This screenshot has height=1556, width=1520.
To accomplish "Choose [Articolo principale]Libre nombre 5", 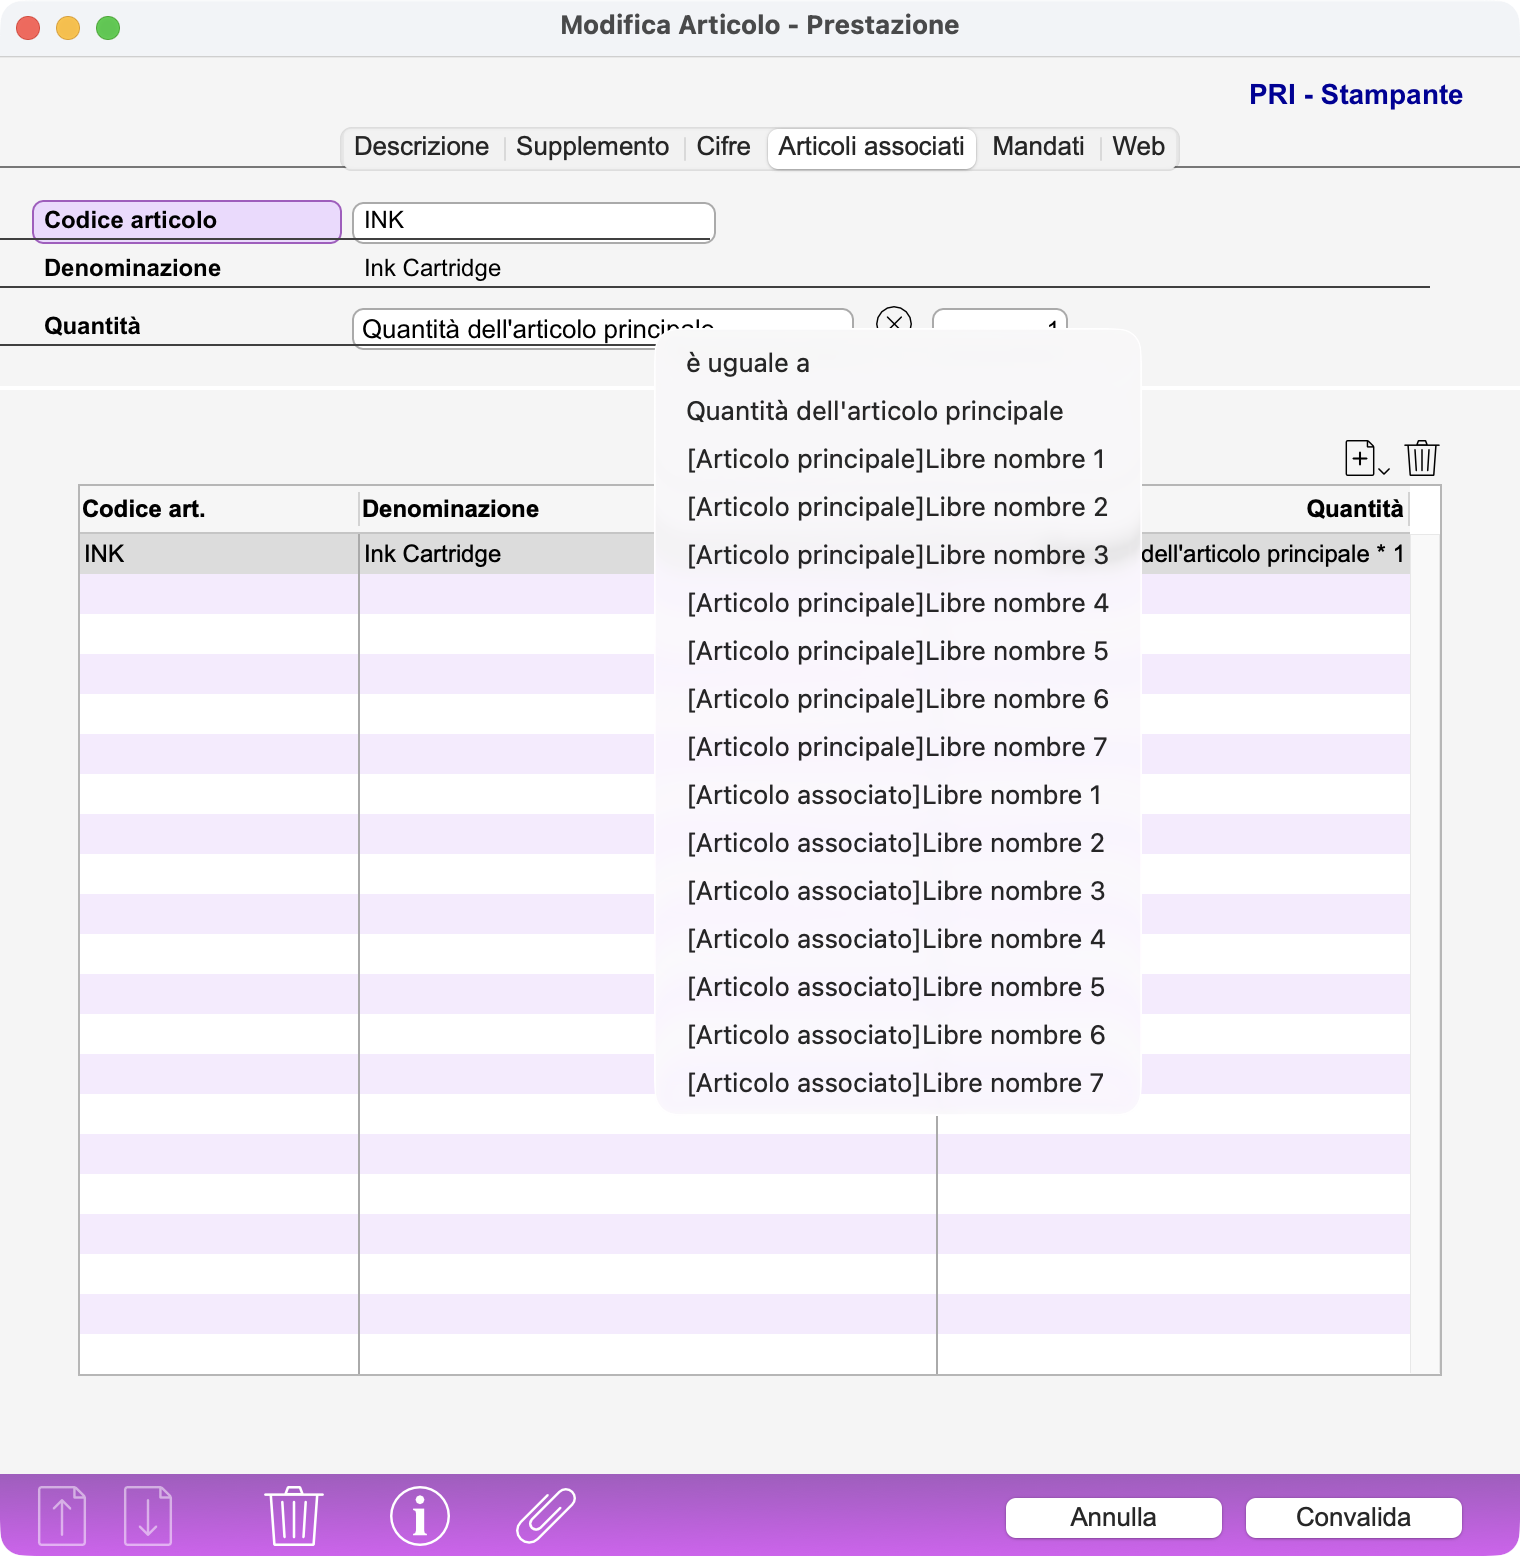I will (x=898, y=651).
